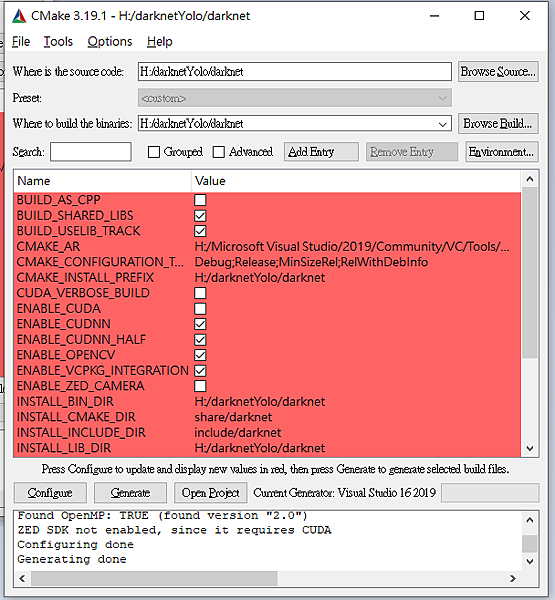Click the output log horizontal scrollbar thumb

tap(154, 579)
